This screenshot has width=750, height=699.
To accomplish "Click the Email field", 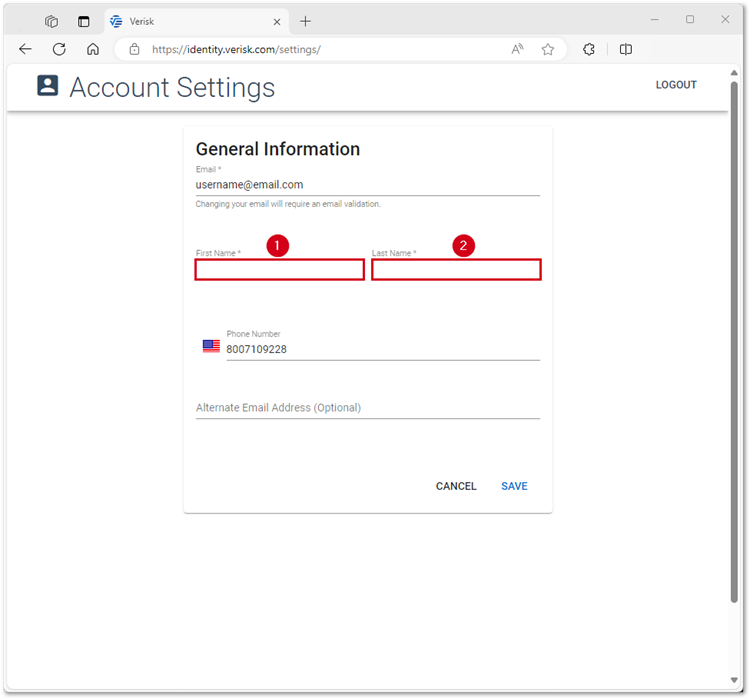I will [x=367, y=185].
